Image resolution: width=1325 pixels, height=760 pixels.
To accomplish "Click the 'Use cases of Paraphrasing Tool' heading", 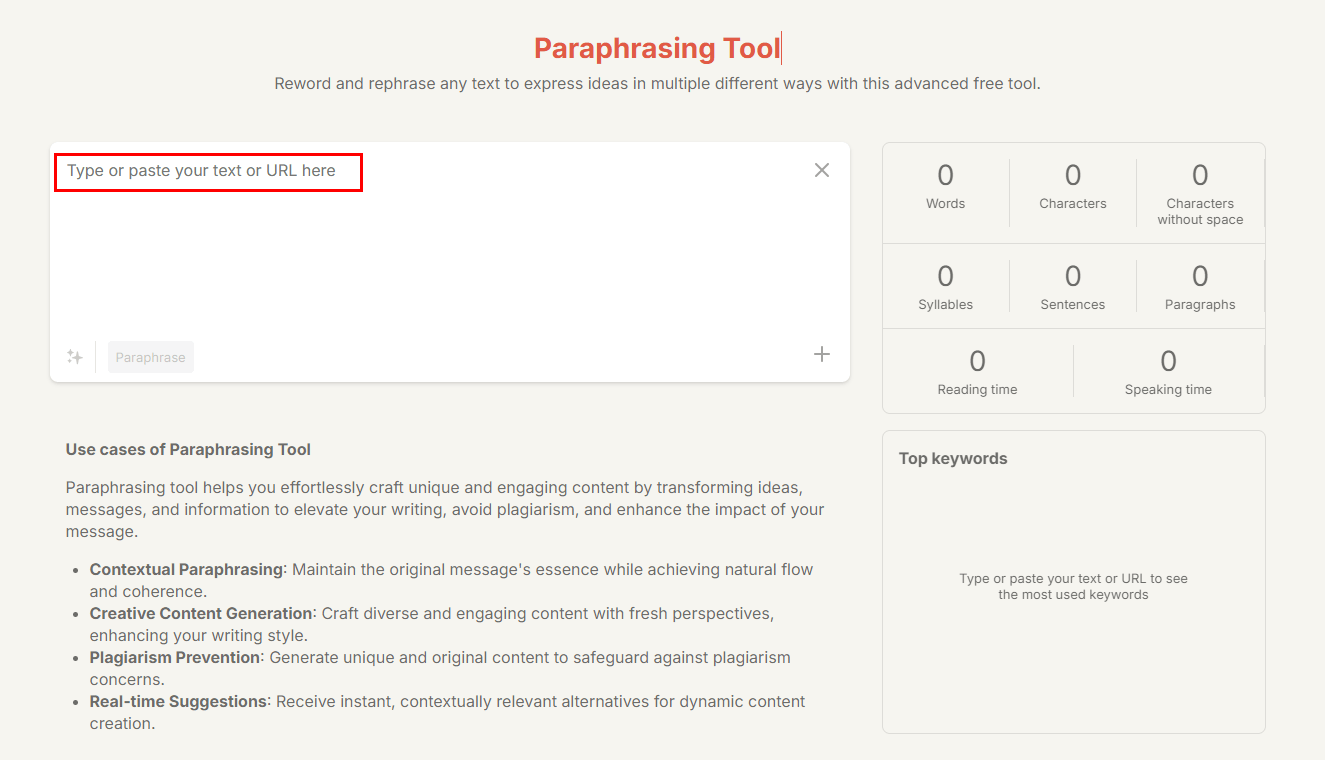I will tap(188, 449).
